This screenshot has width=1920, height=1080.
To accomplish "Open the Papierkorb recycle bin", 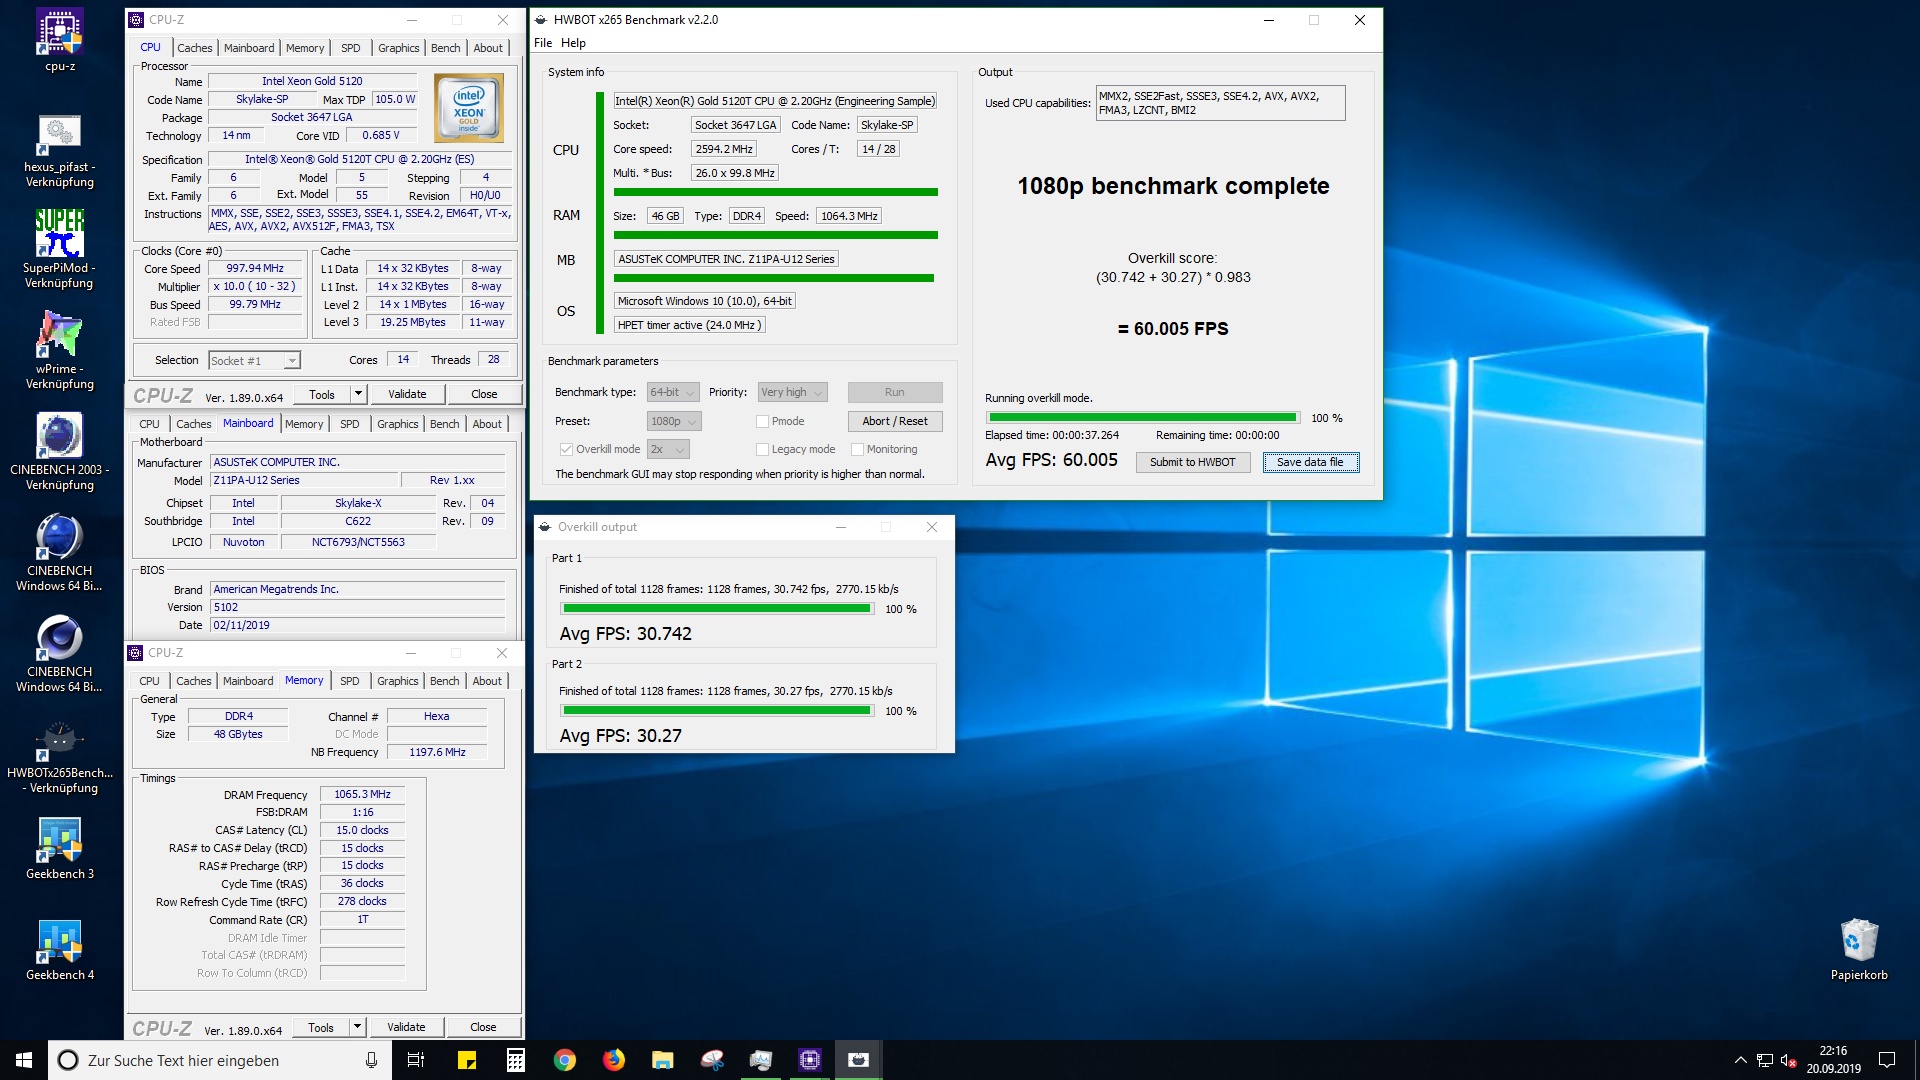I will (x=1859, y=949).
